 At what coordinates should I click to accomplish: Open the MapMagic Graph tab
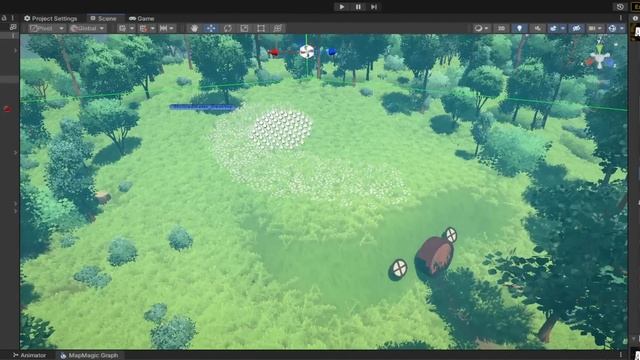click(89, 355)
